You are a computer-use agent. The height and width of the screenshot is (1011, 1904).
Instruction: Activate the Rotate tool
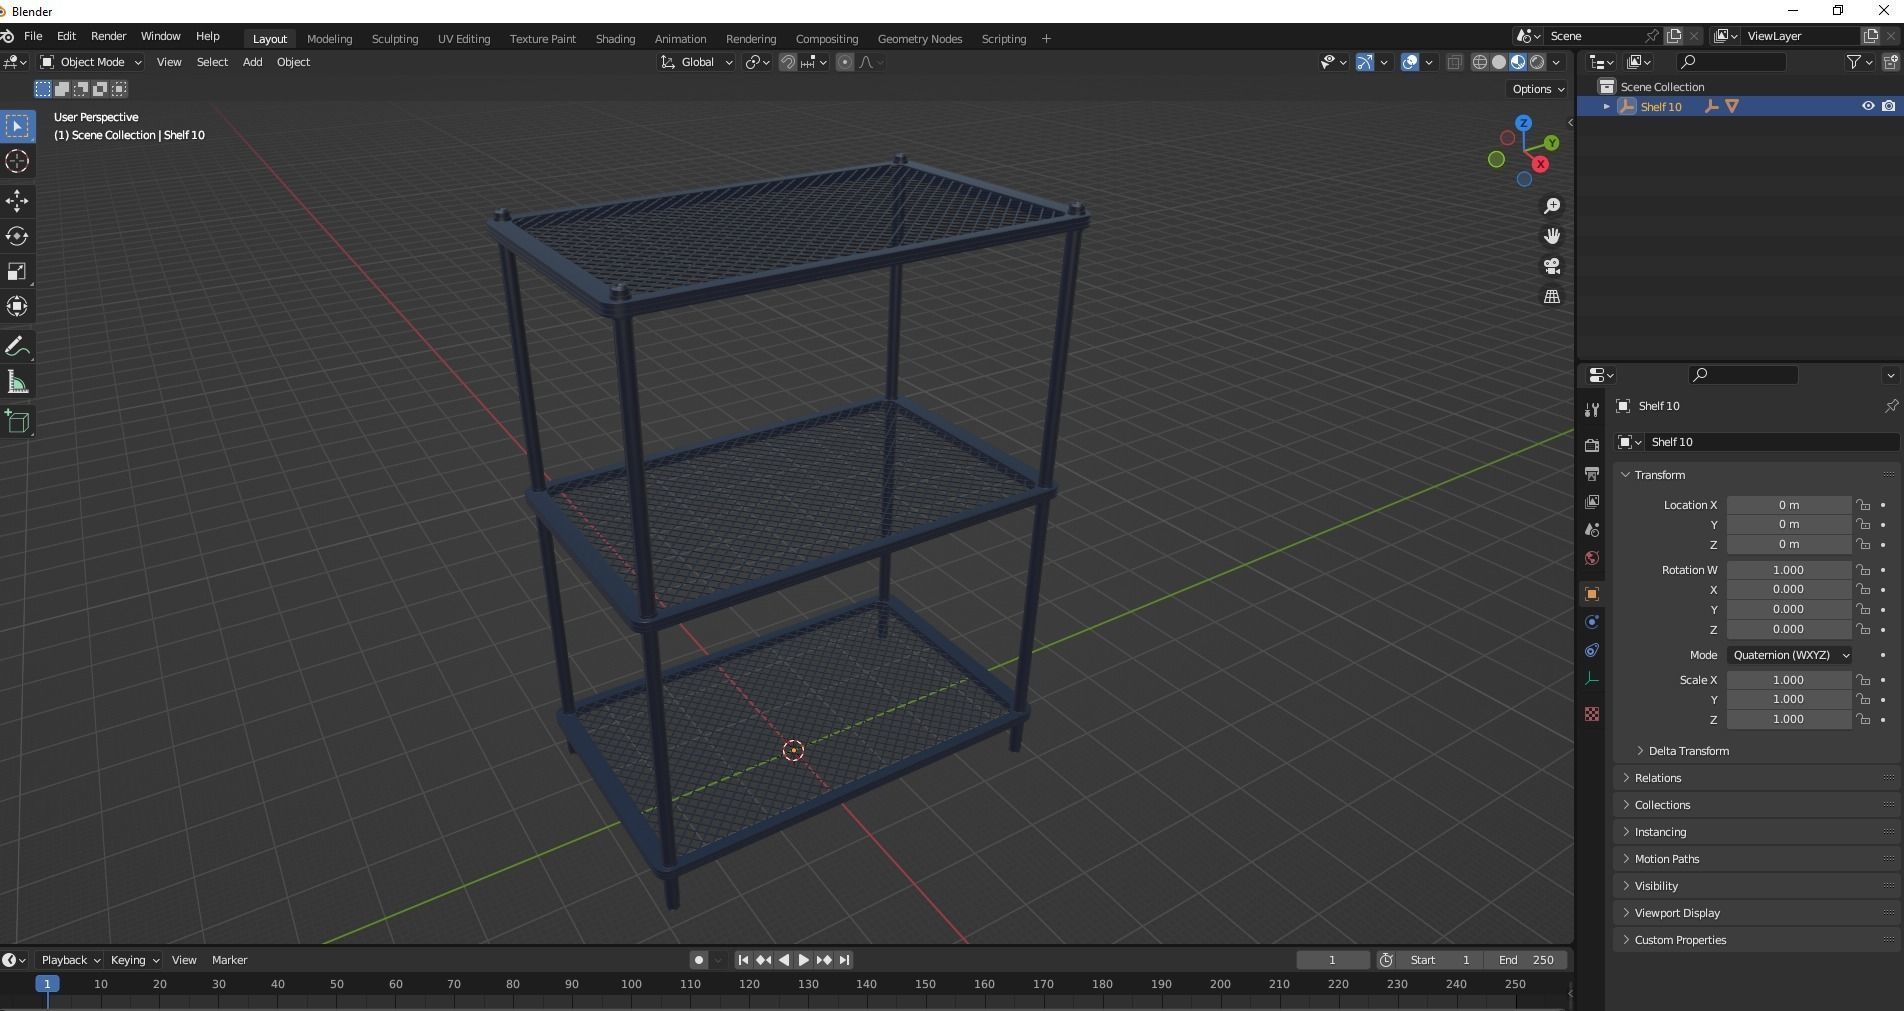pyautogui.click(x=17, y=236)
